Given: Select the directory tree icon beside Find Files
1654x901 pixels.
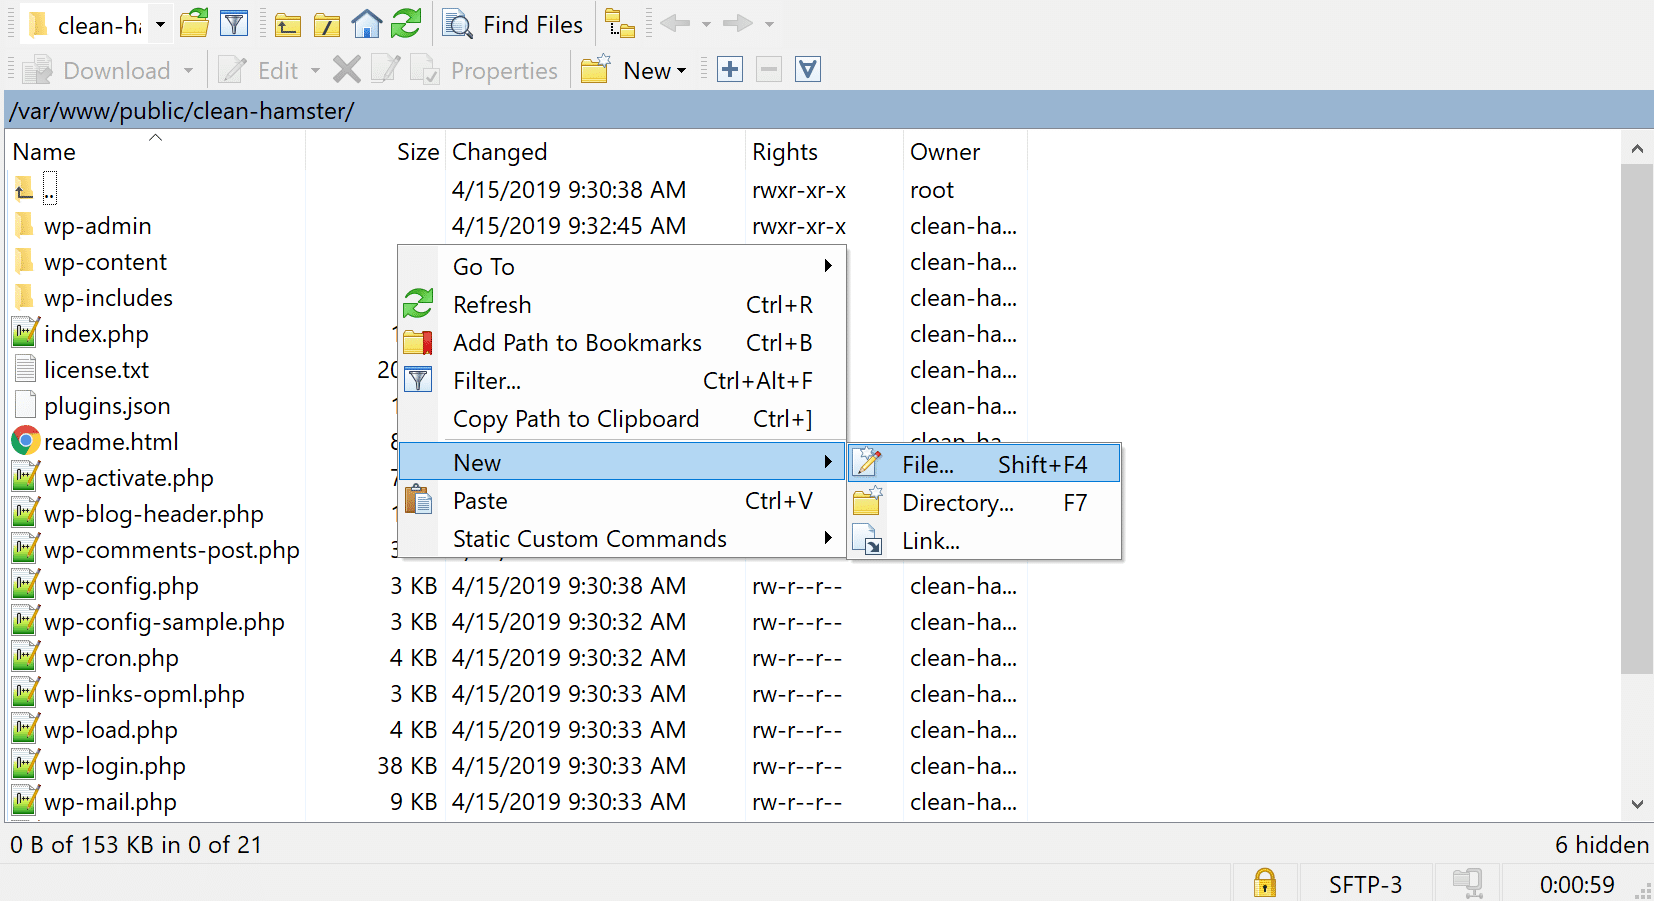Looking at the screenshot, I should [x=620, y=23].
